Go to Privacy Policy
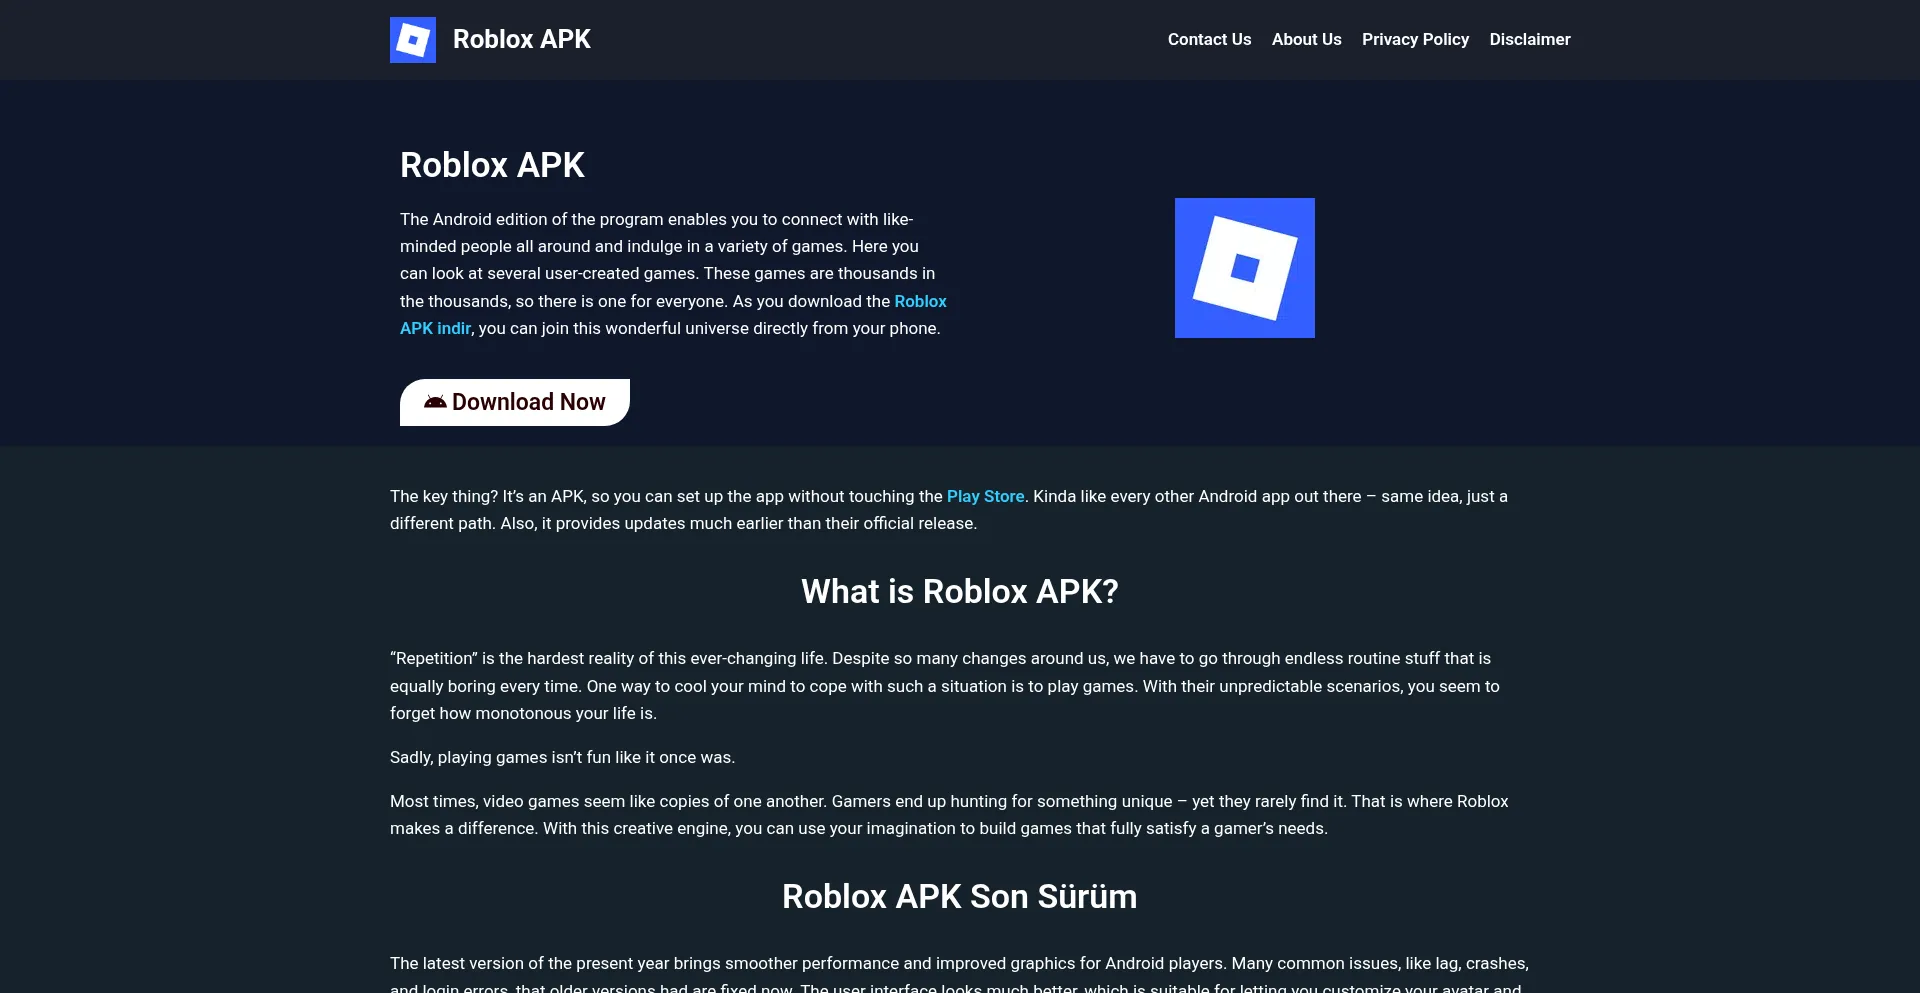Image resolution: width=1920 pixels, height=993 pixels. [x=1415, y=39]
